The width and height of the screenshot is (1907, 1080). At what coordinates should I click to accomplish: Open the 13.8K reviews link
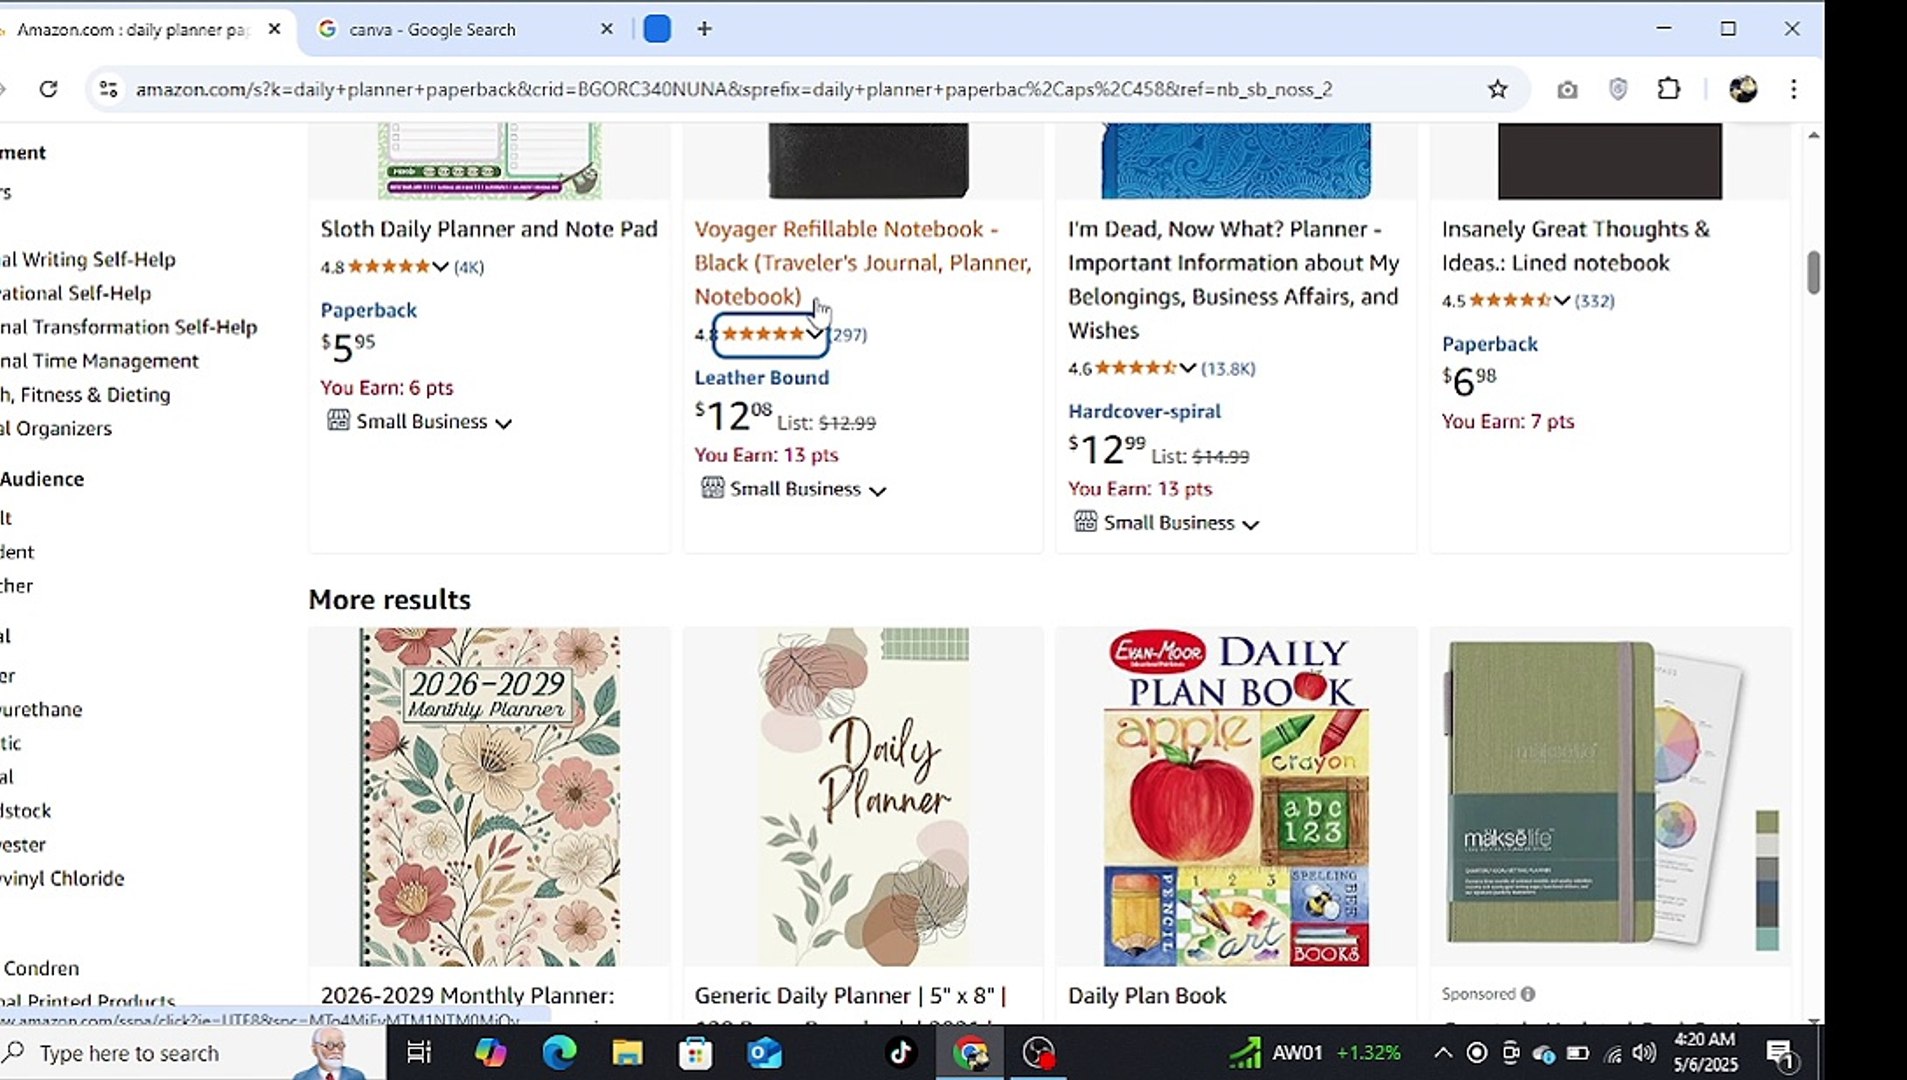1228,369
